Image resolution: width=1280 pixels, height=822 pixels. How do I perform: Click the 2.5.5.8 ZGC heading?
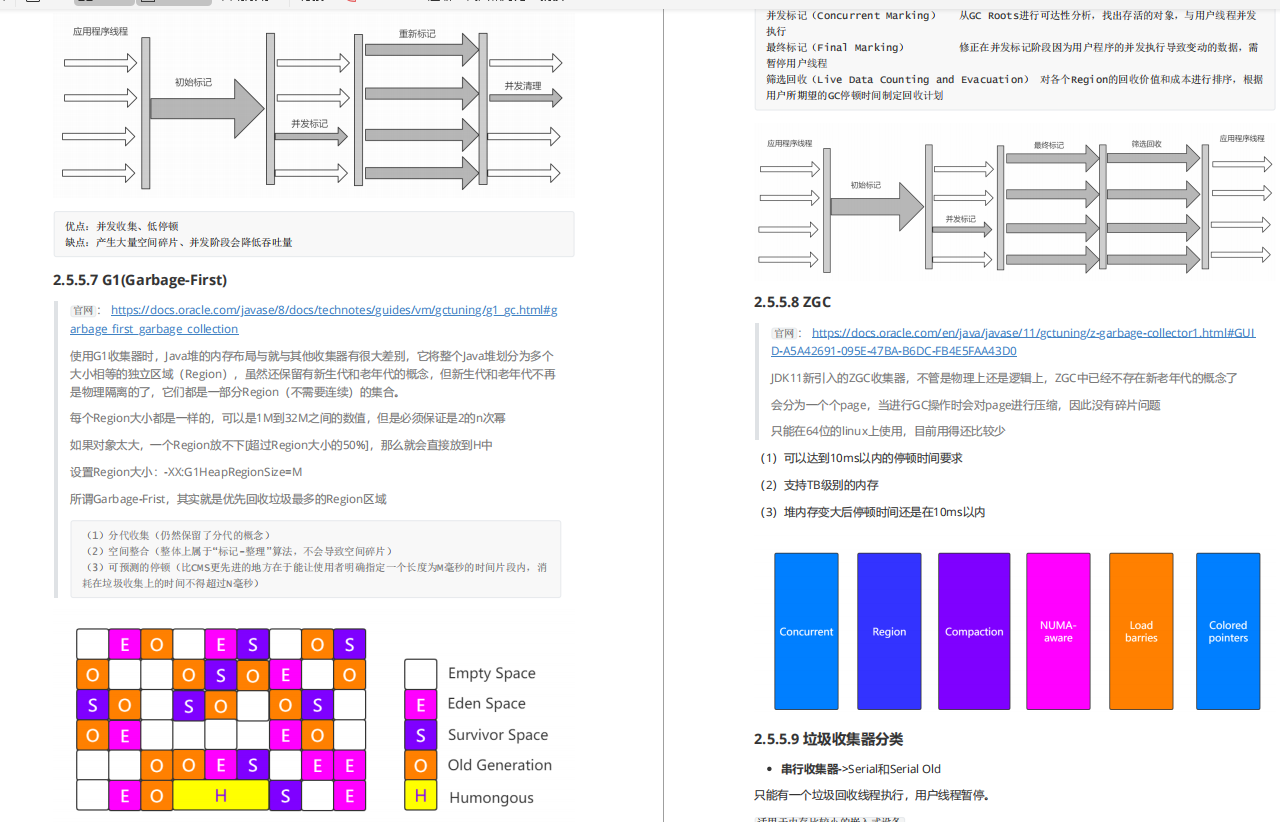click(792, 302)
